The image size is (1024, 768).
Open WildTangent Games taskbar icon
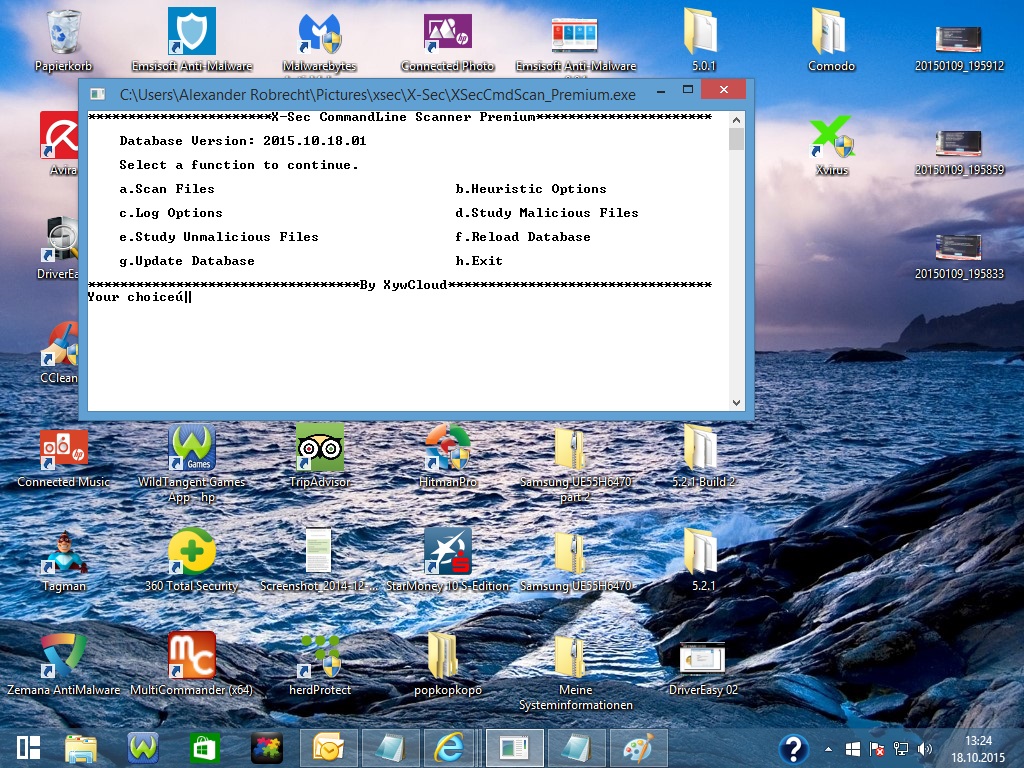click(x=143, y=748)
